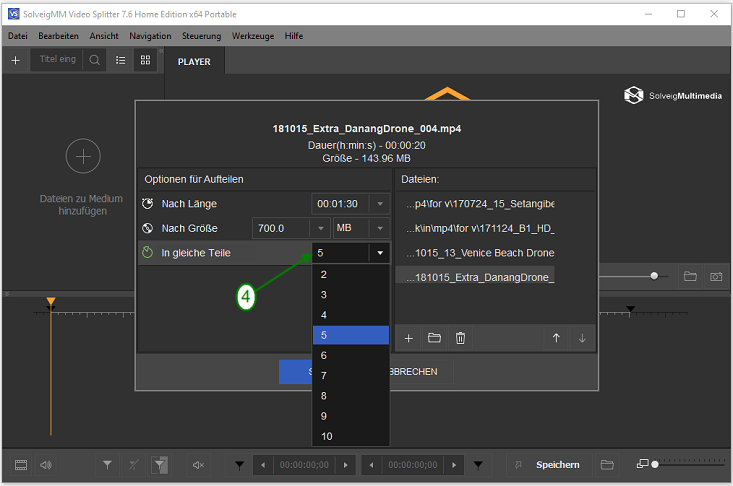Click the Titel eing search field

coord(57,59)
